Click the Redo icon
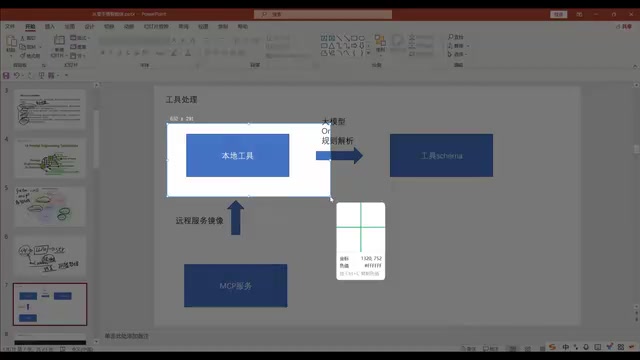This screenshot has width=640, height=360. click(30, 76)
